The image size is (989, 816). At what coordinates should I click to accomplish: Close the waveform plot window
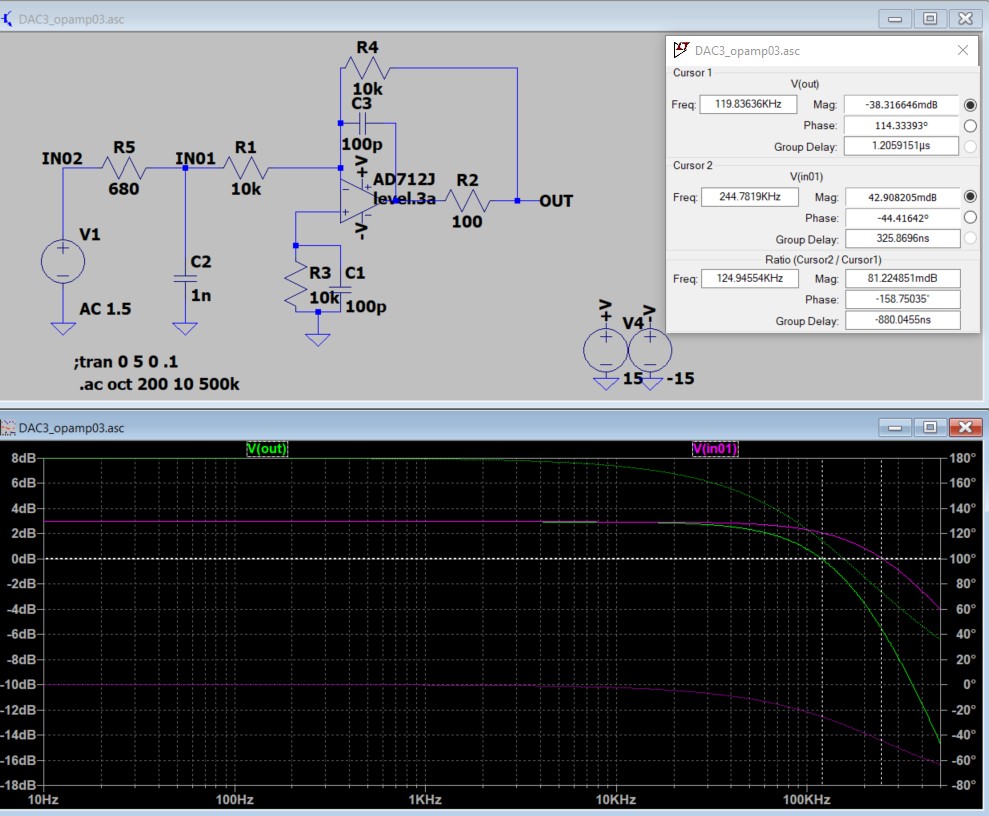pos(965,428)
